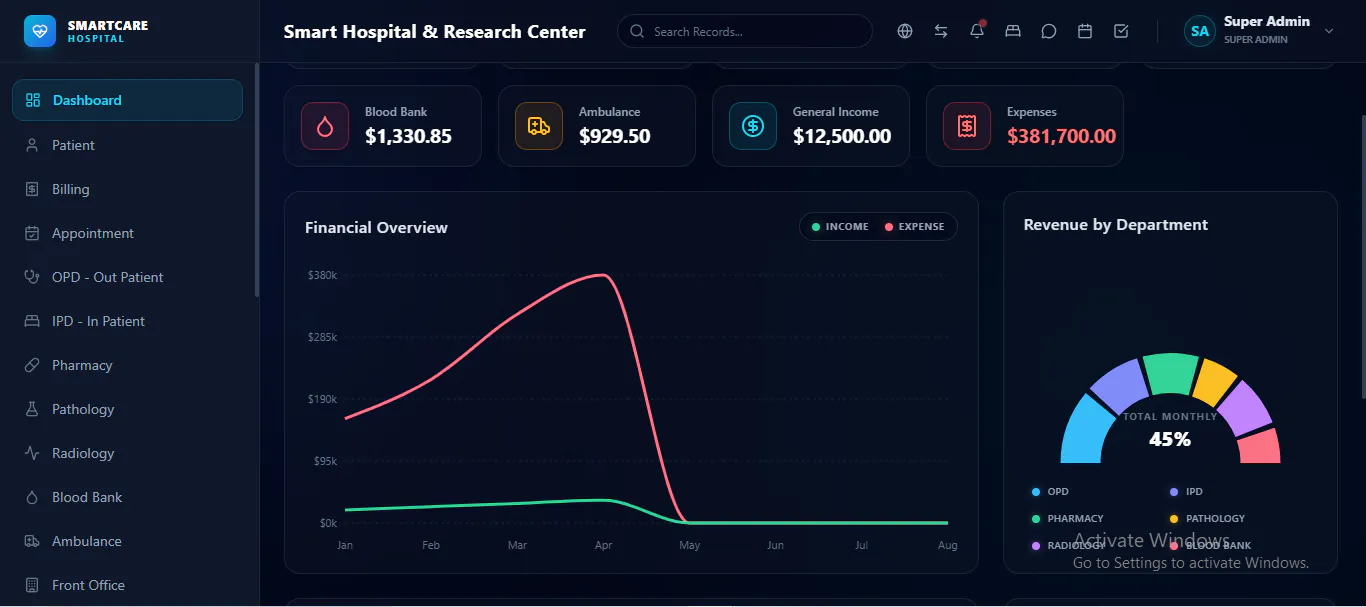The height and width of the screenshot is (607, 1366).
Task: Go to the Billing menu label
Action: coord(71,189)
